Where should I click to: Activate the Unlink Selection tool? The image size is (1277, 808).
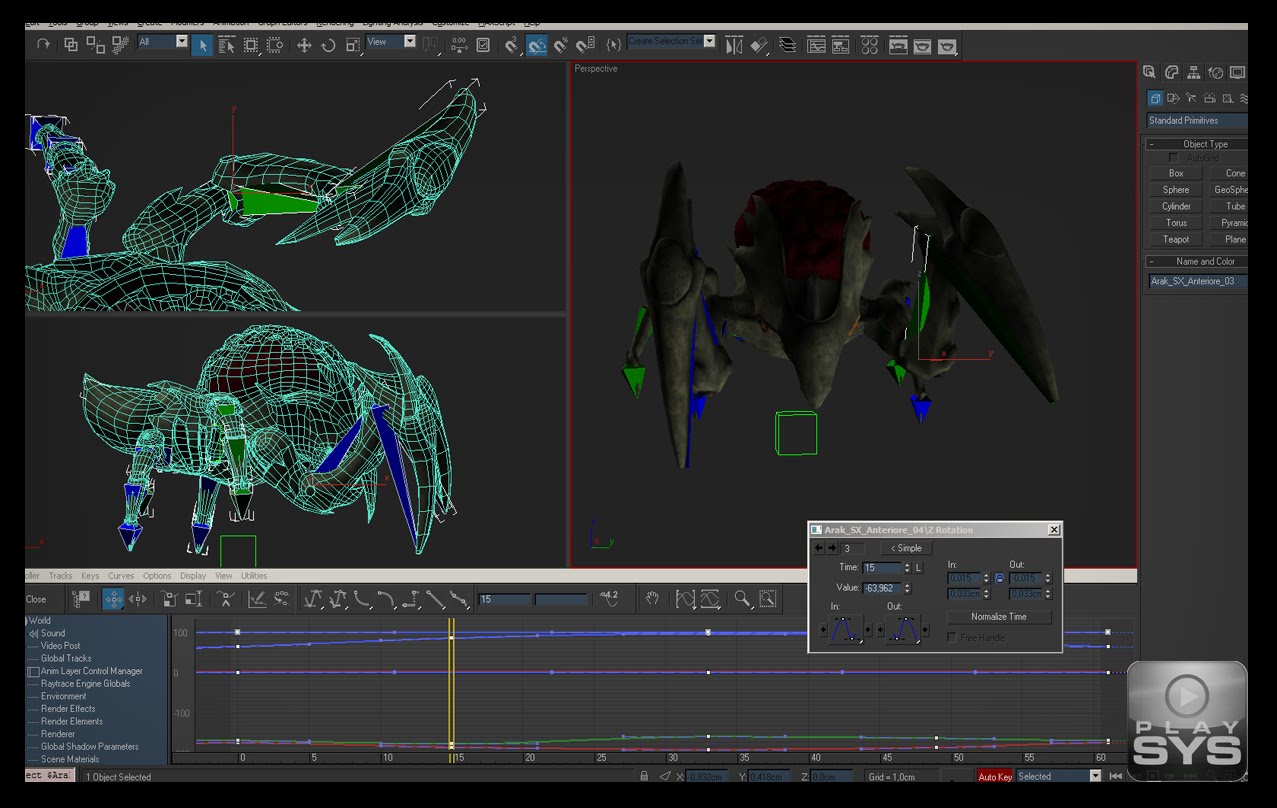96,45
